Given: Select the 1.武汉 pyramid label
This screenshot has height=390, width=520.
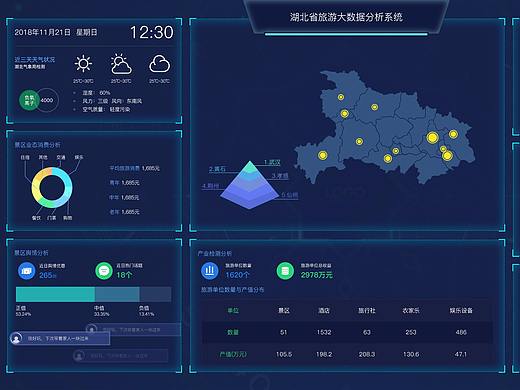Looking at the screenshot, I should pyautogui.click(x=272, y=162).
